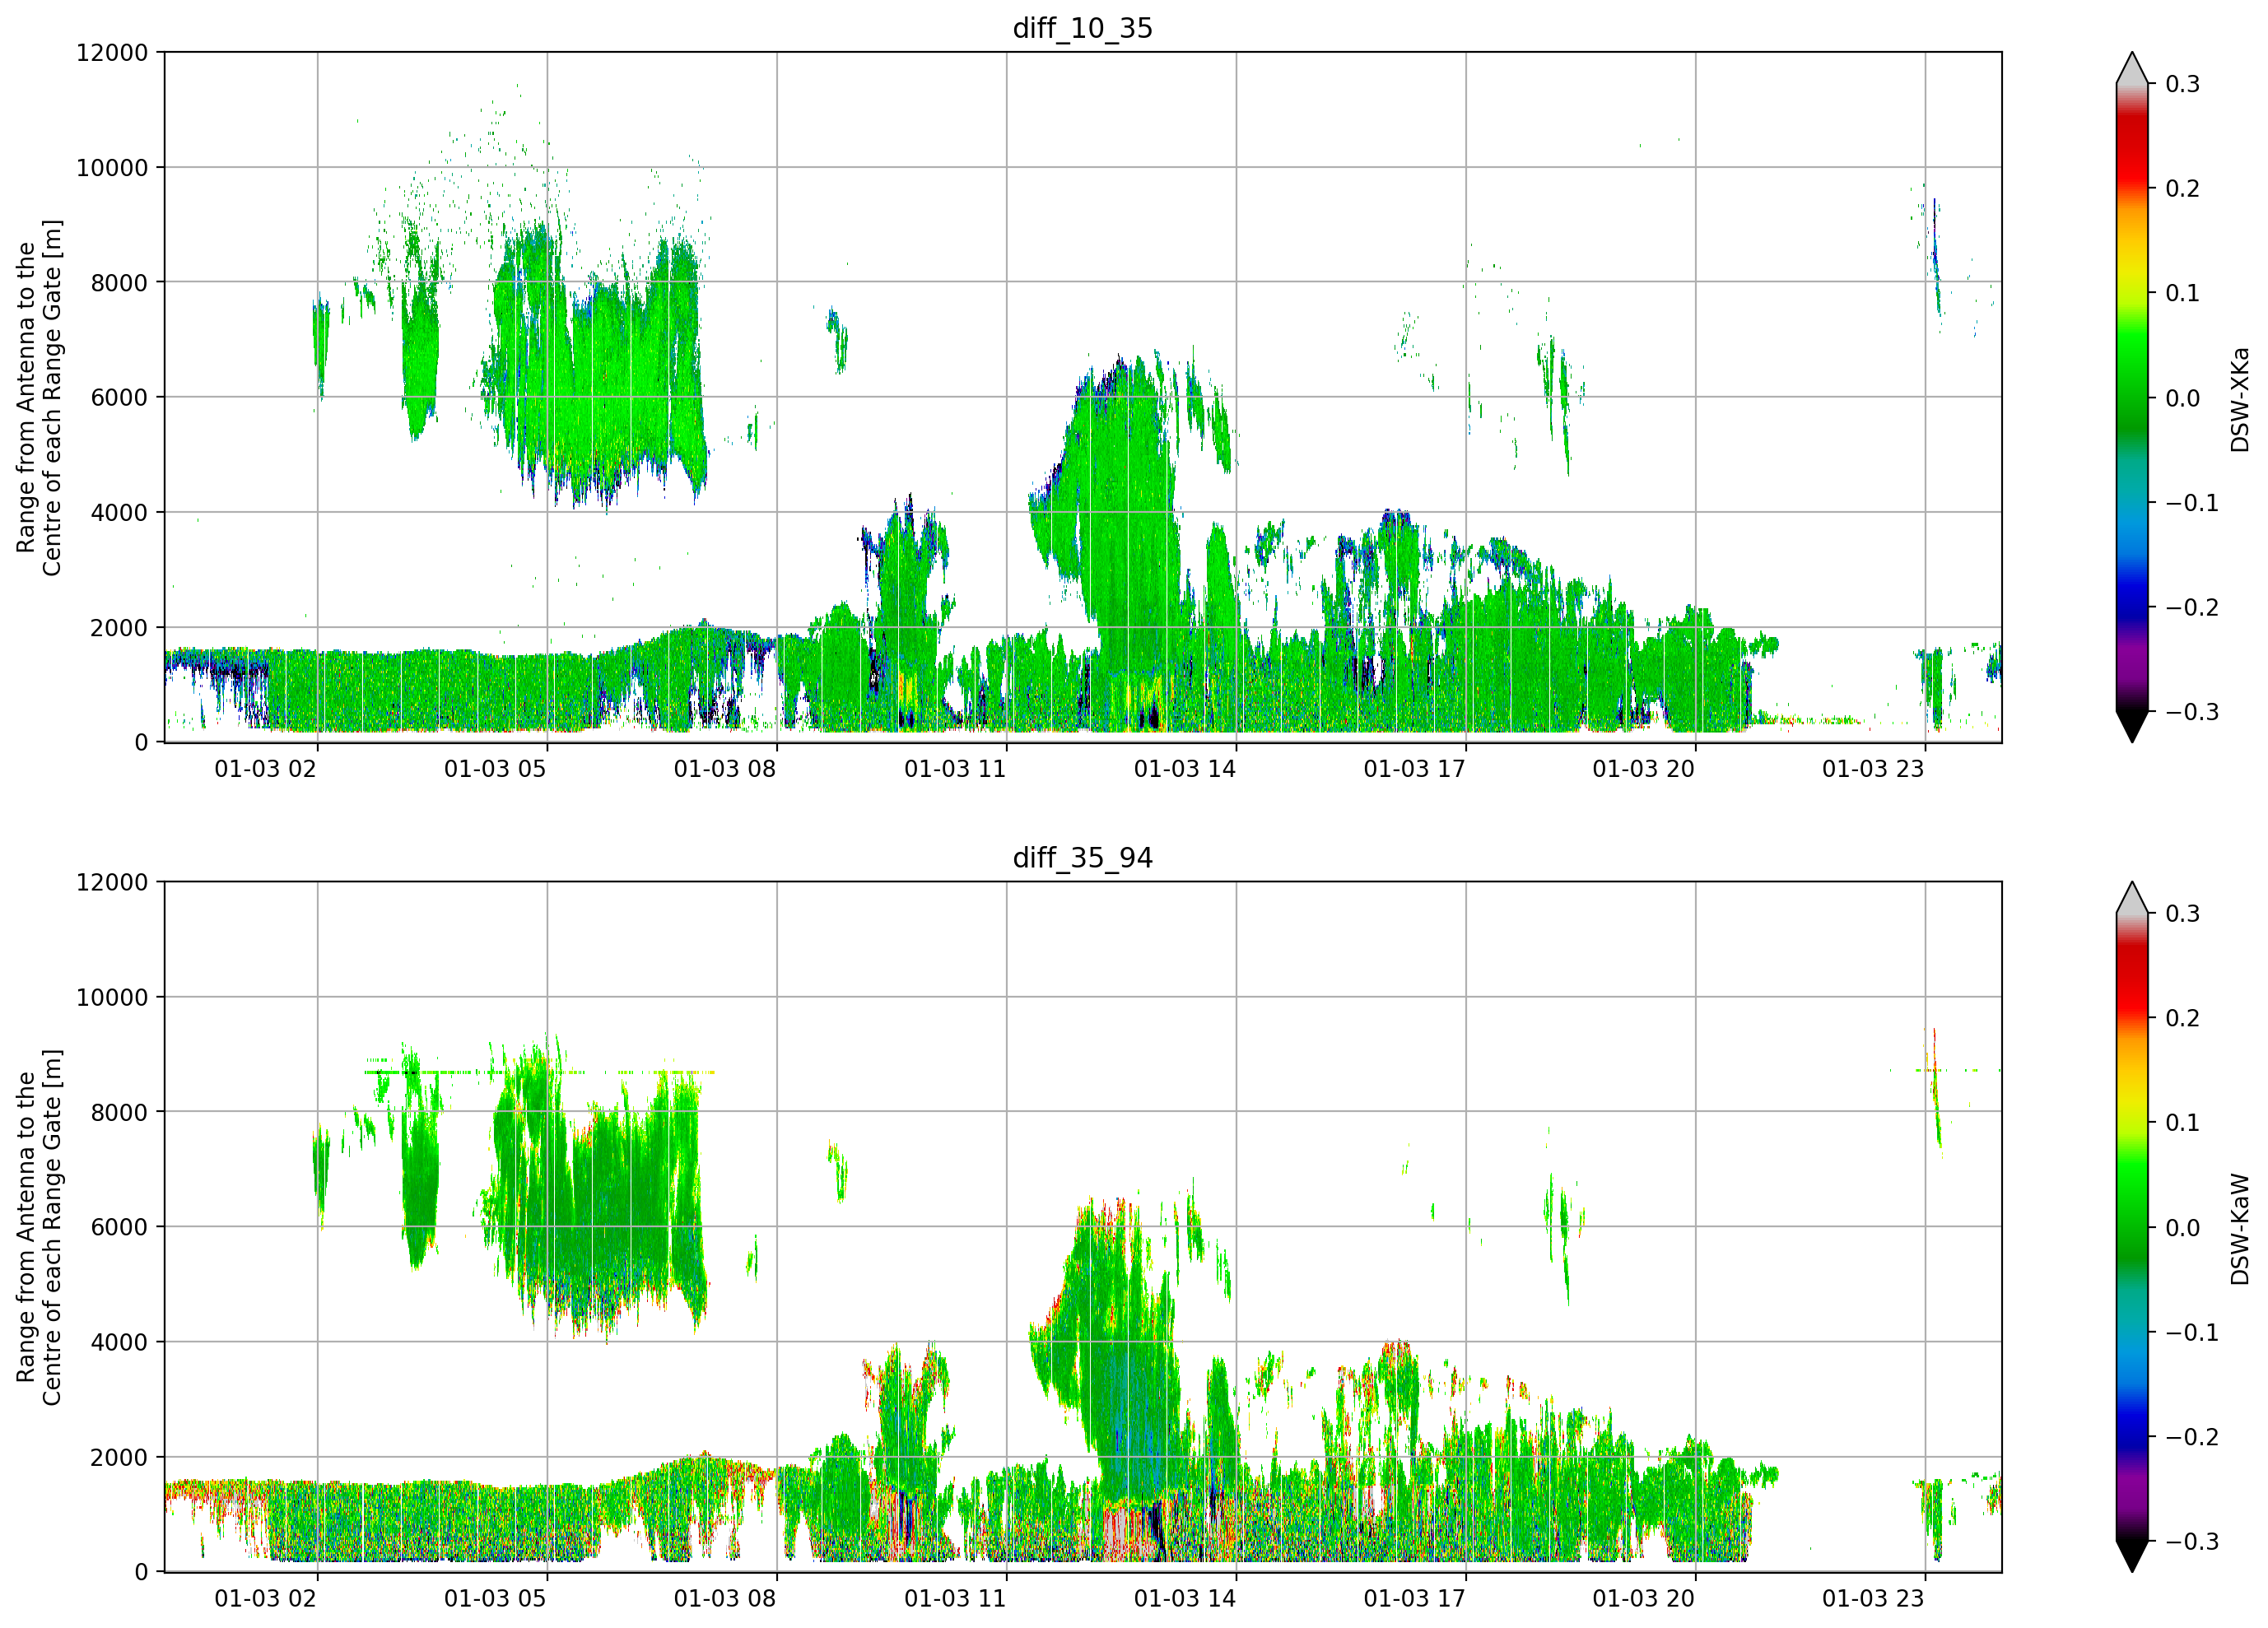Click the 0.2 tick on DSW-KaW colorbar

pos(2183,1018)
